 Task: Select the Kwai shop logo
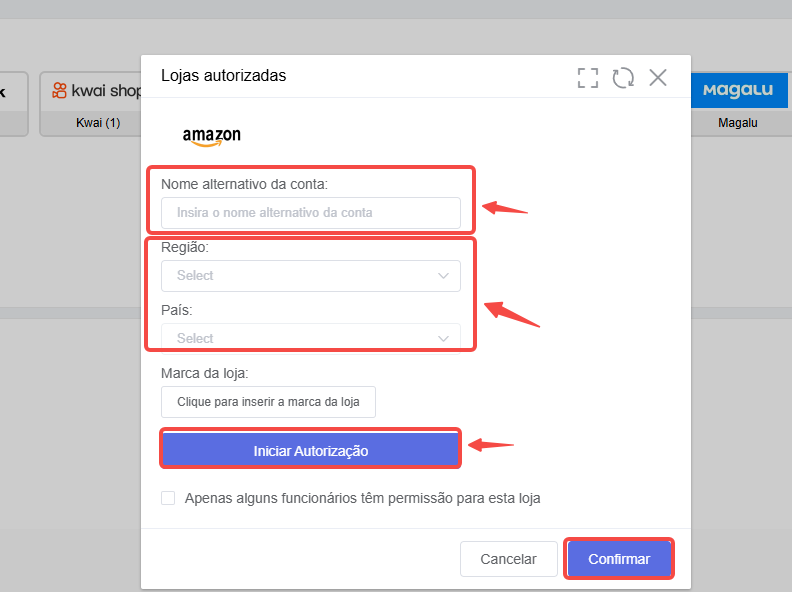click(x=96, y=91)
